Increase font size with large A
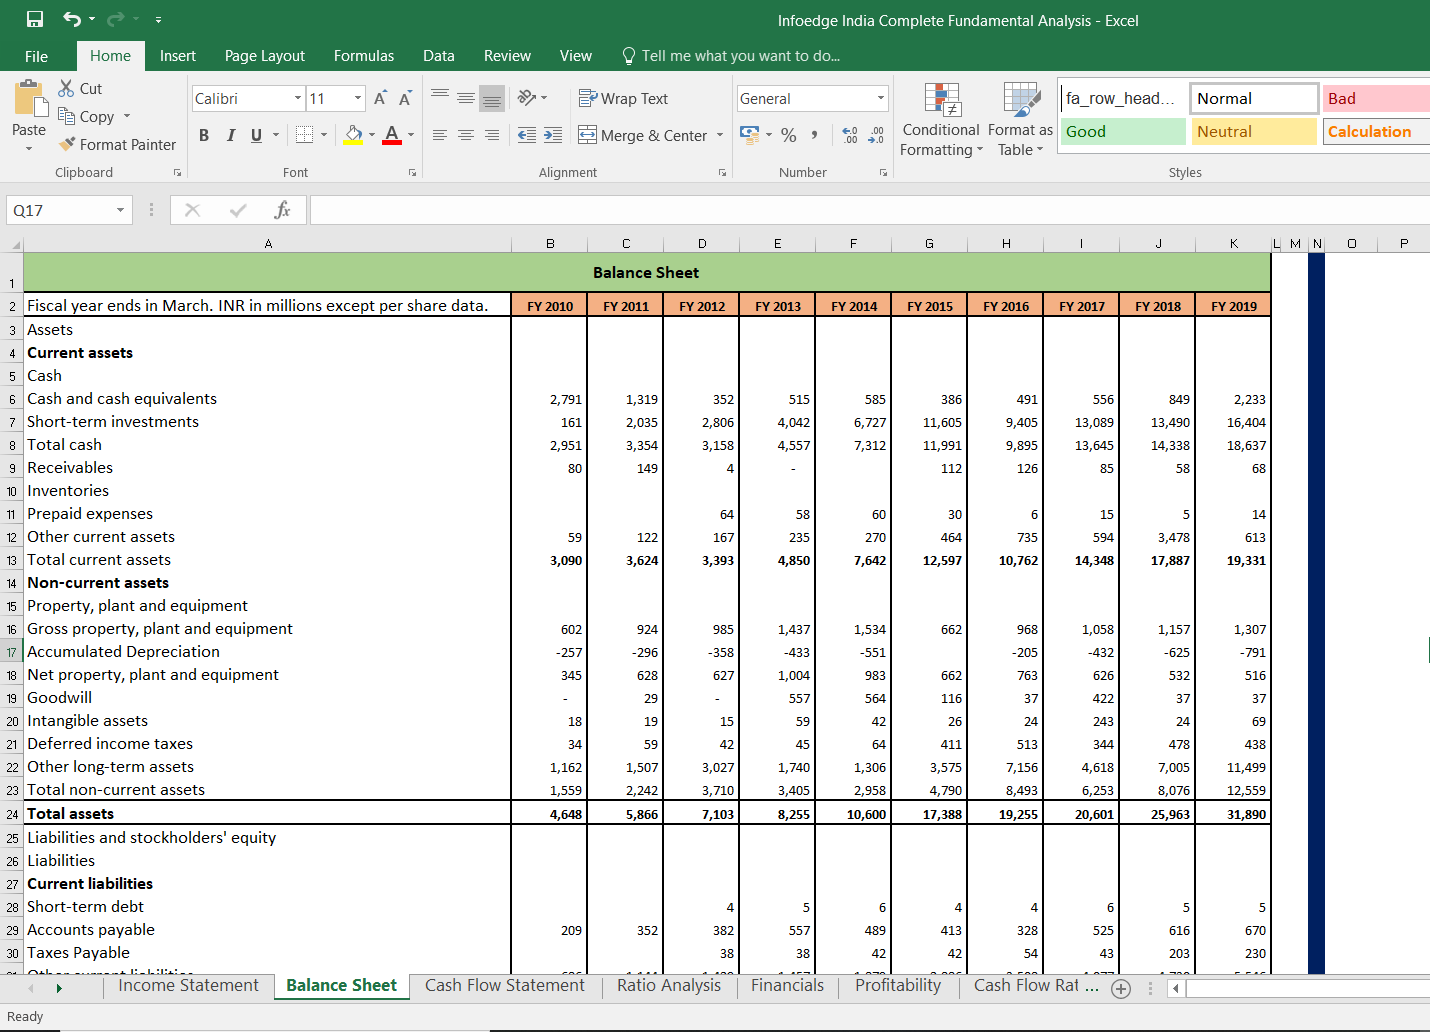This screenshot has height=1032, width=1430. tap(380, 98)
